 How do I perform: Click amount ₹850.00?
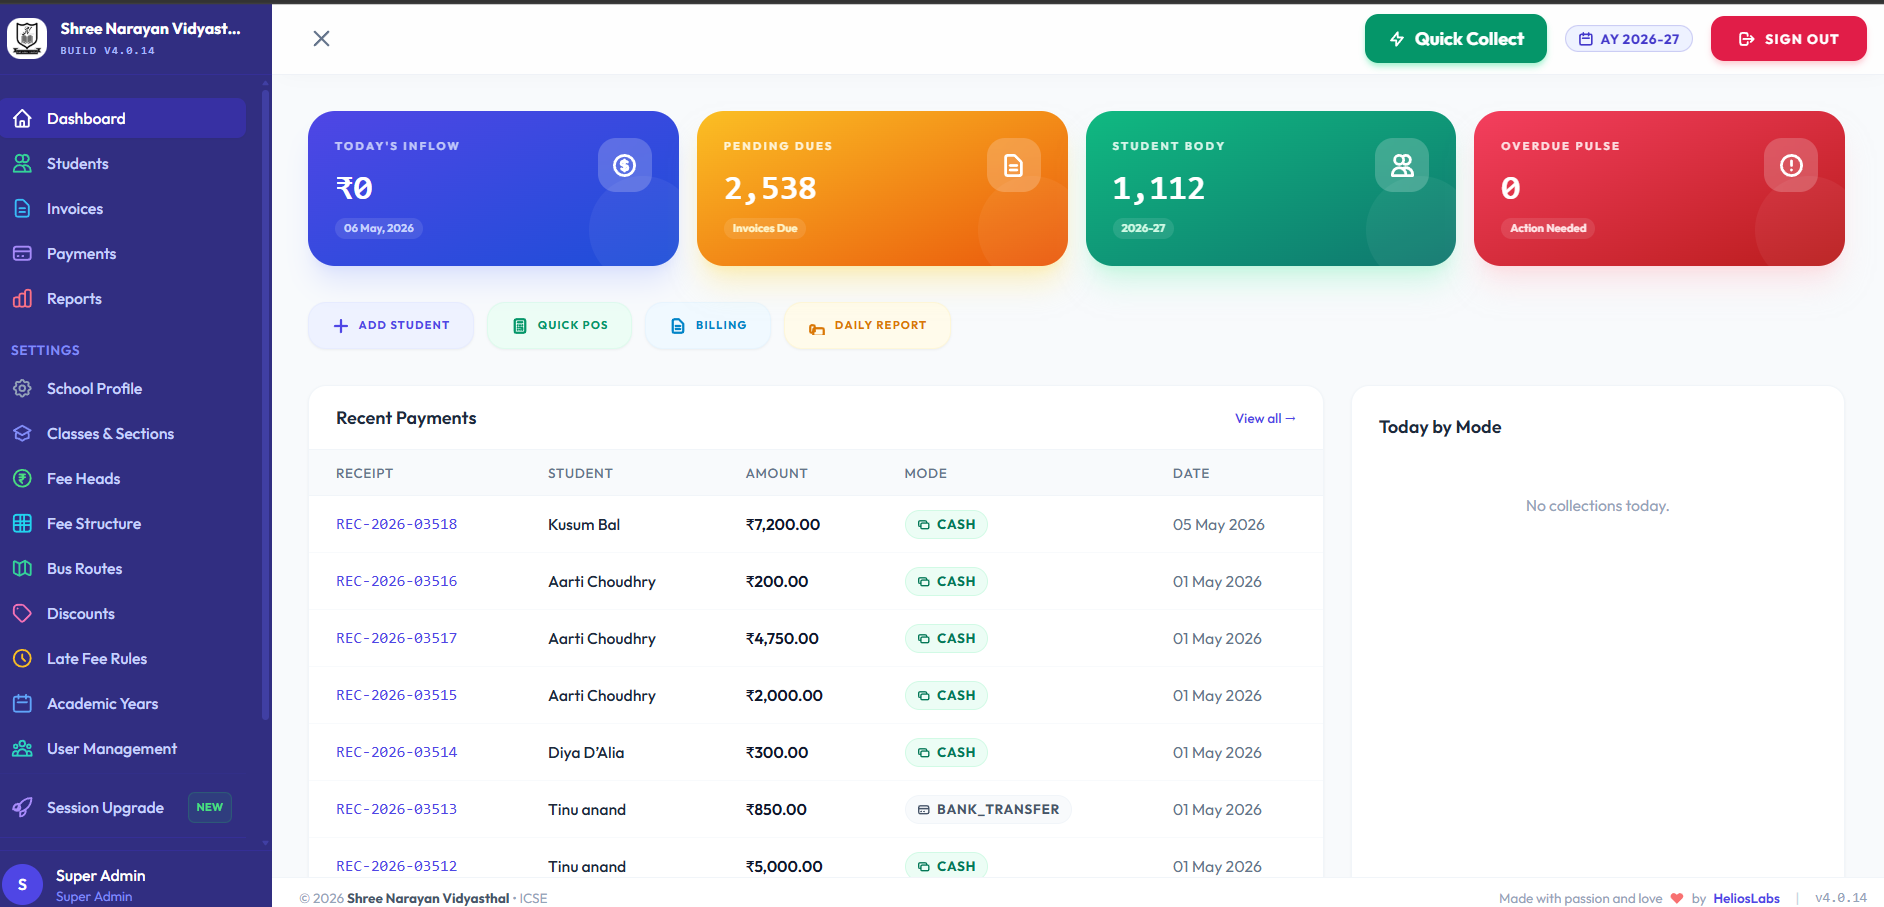(x=776, y=809)
